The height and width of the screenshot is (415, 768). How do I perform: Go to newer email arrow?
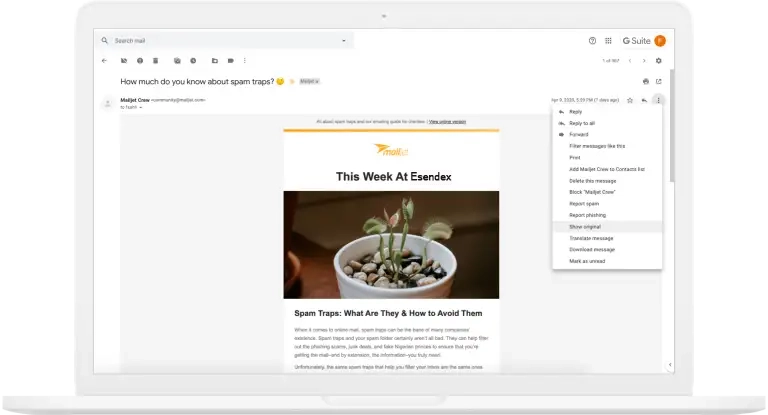pos(630,61)
